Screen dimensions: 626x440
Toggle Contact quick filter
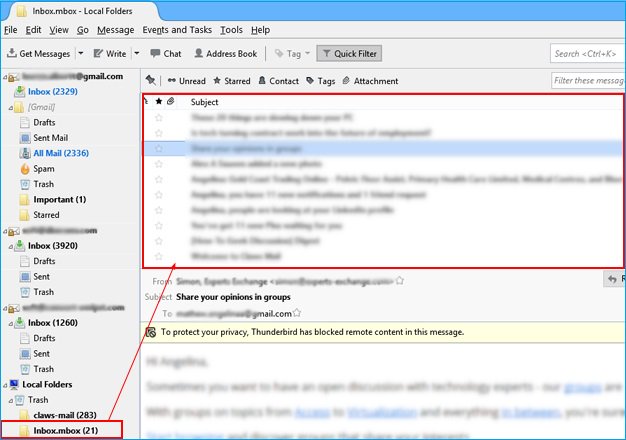(x=279, y=81)
